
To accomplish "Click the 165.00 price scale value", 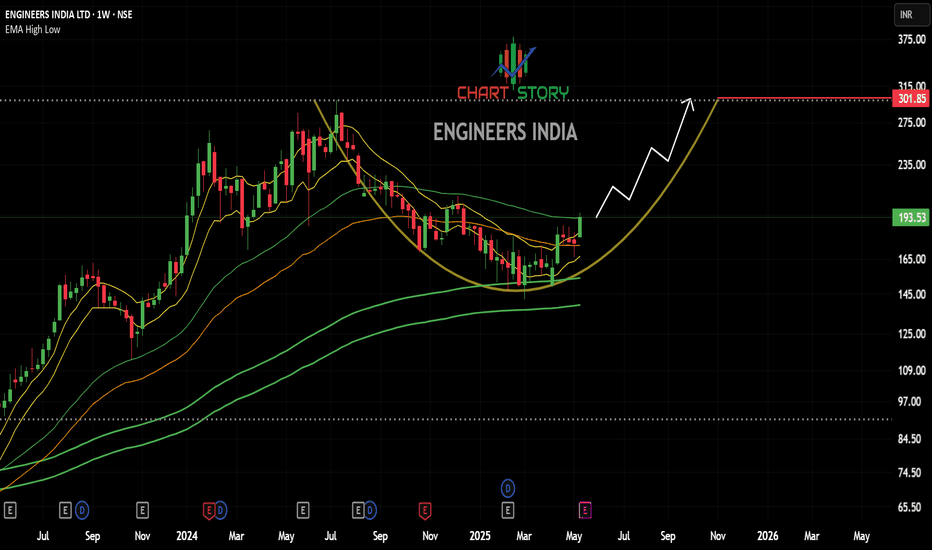I will click(x=912, y=259).
